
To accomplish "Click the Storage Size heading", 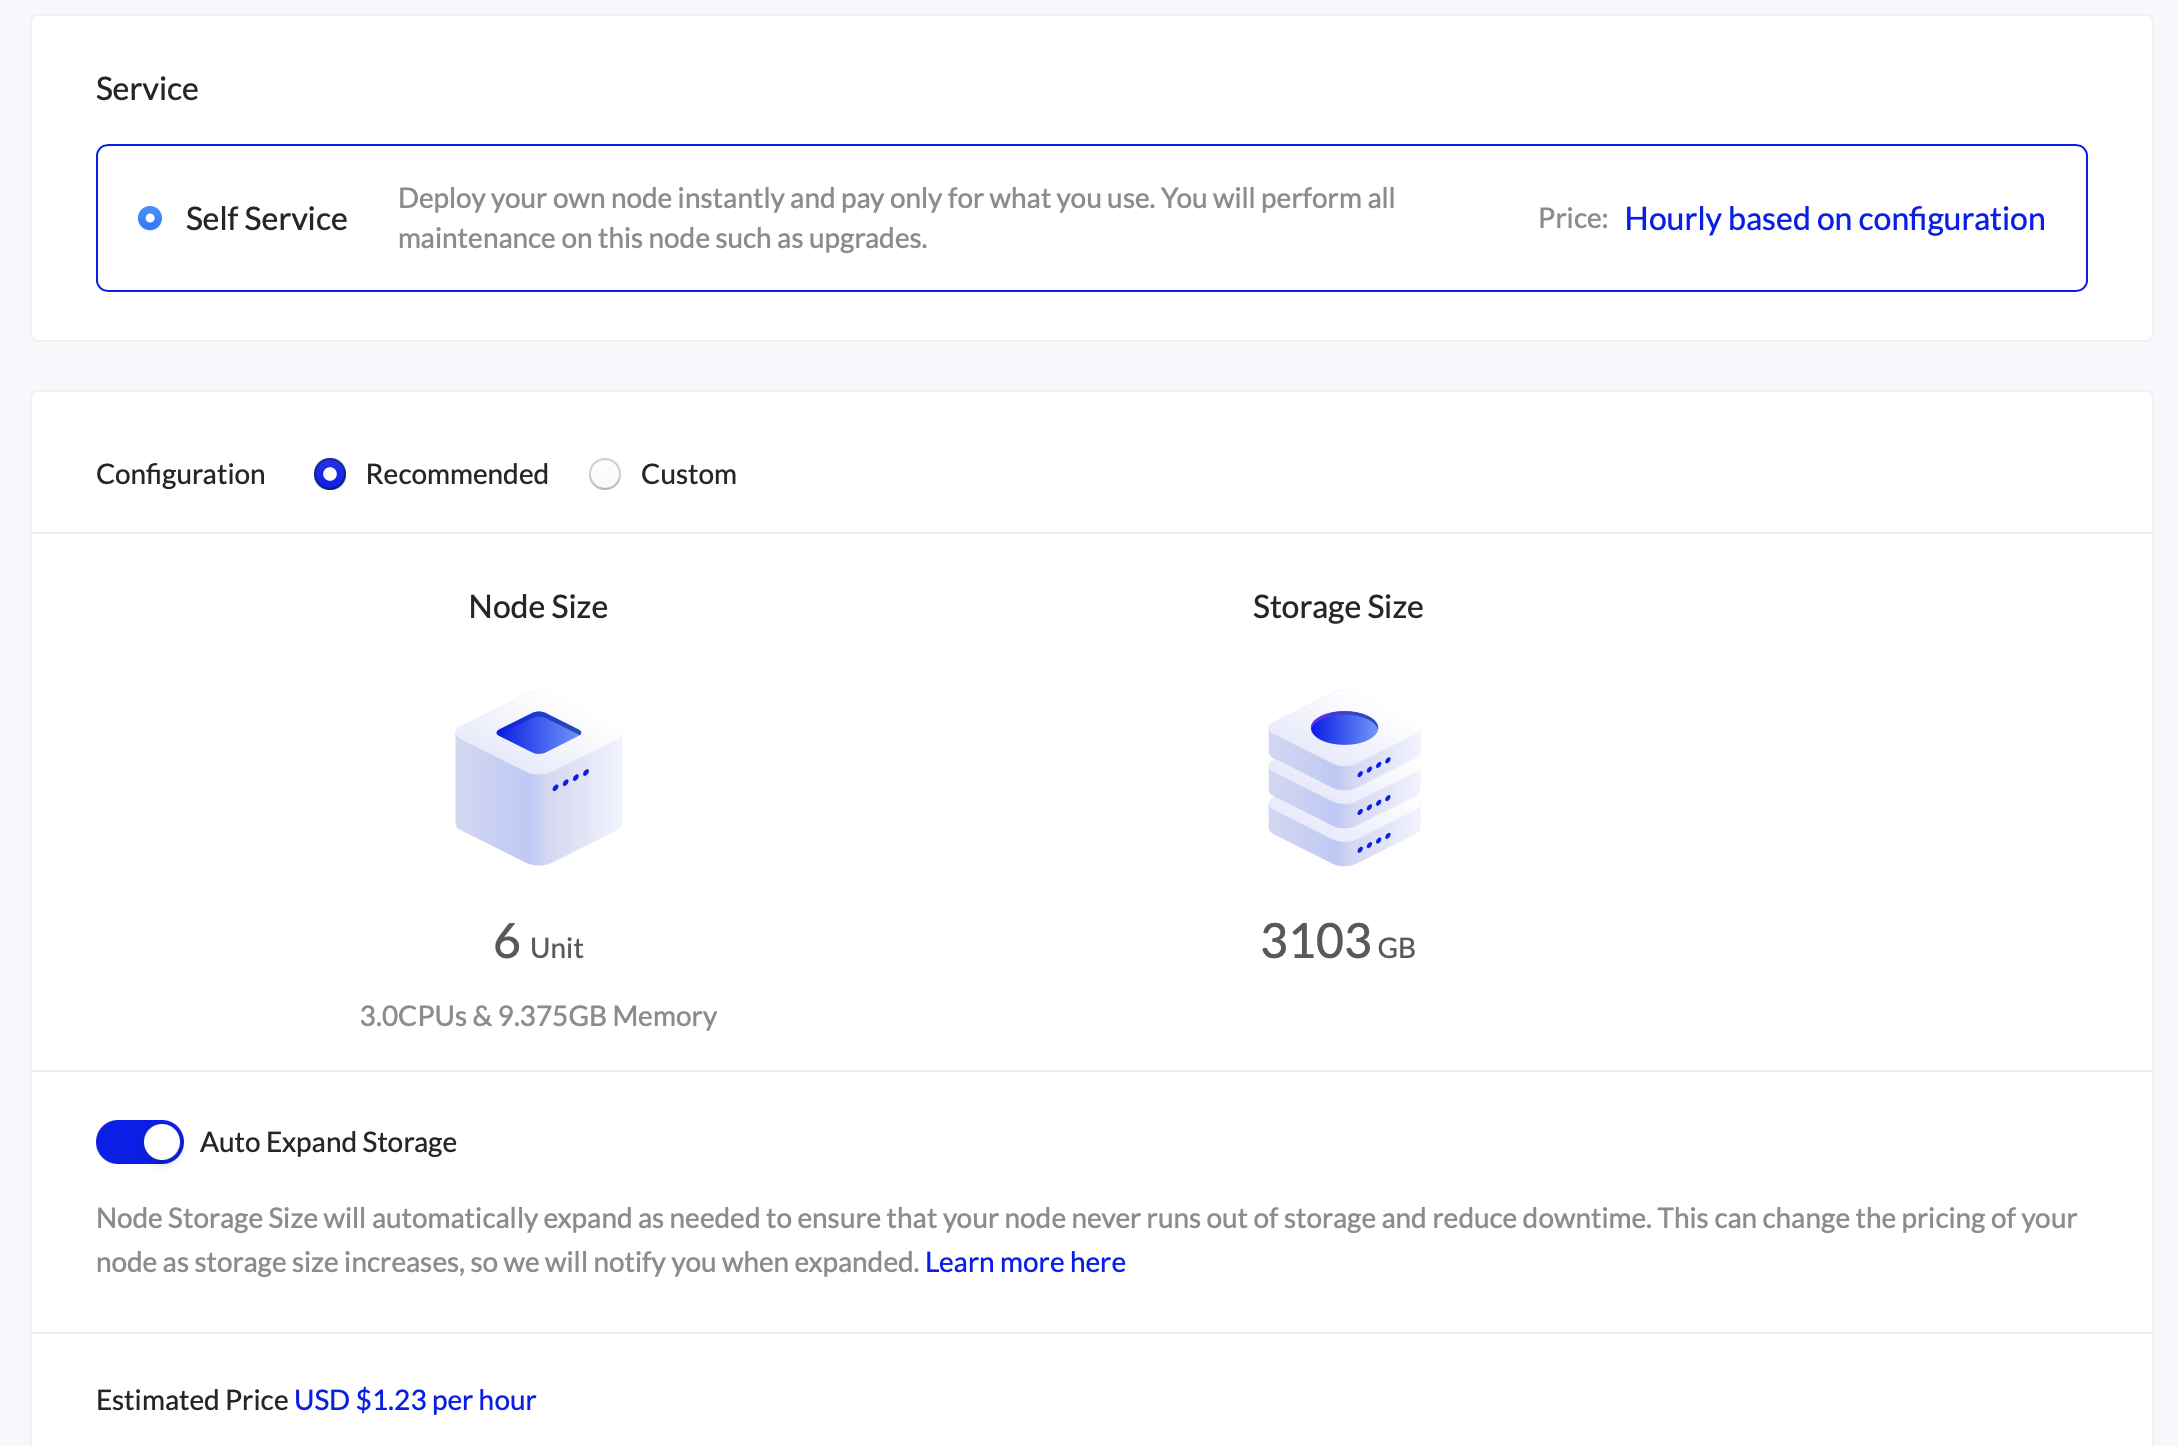I will pyautogui.click(x=1338, y=606).
